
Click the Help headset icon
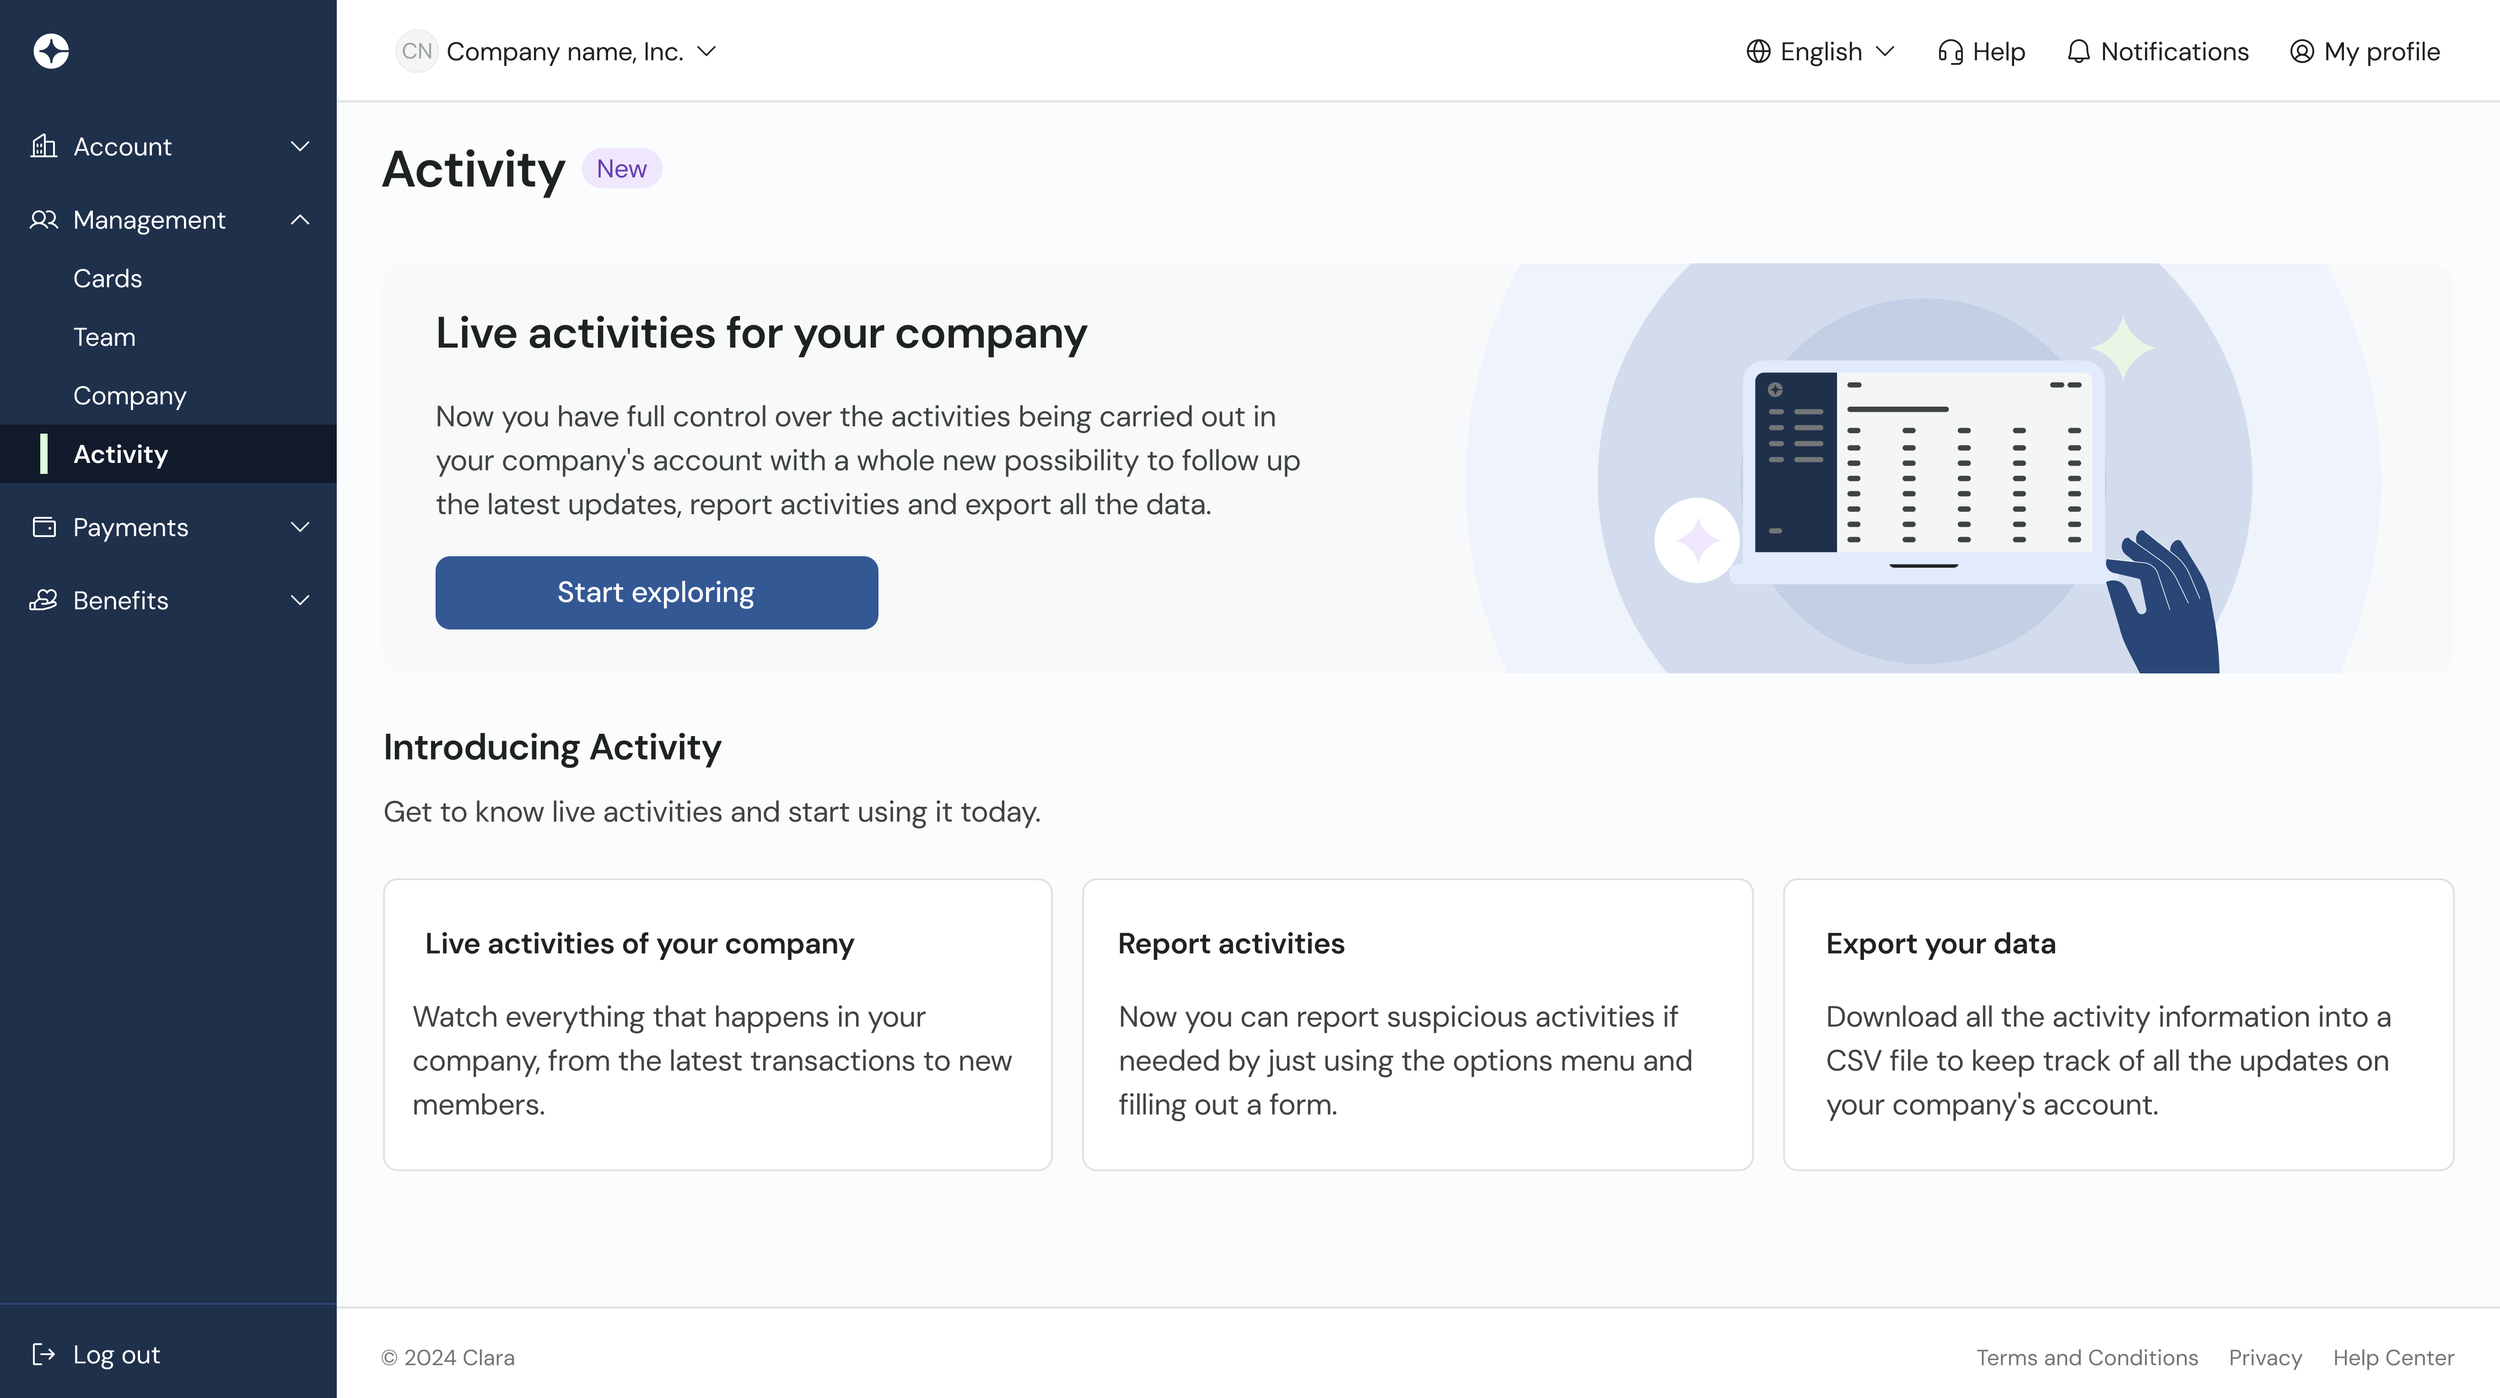(1950, 51)
